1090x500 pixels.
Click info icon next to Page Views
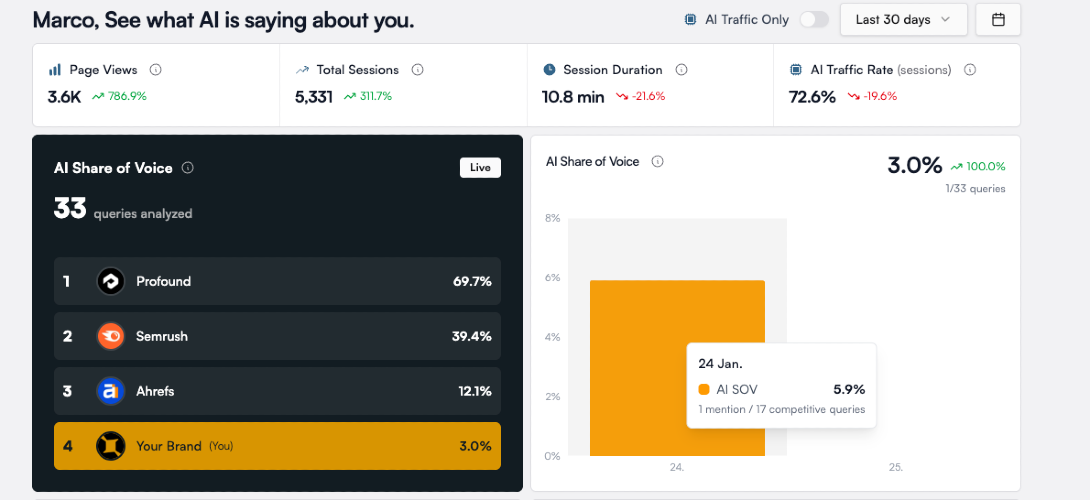pos(156,70)
